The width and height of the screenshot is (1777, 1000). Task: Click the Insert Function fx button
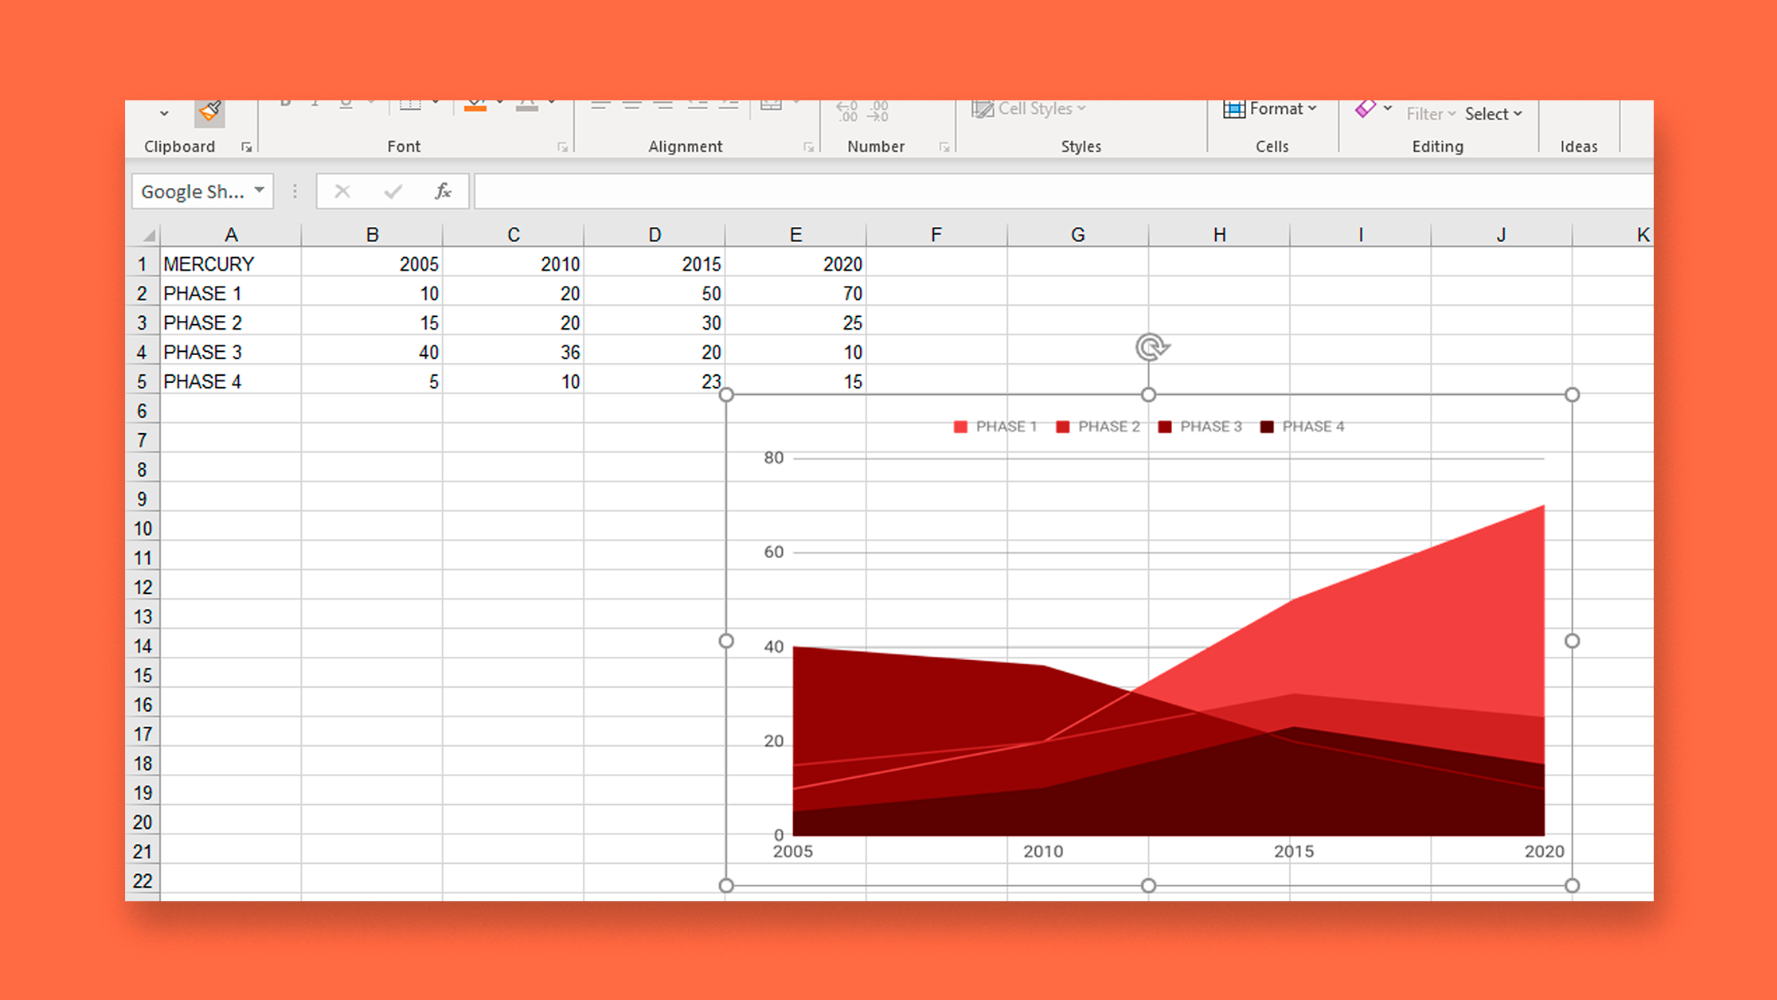coord(443,190)
